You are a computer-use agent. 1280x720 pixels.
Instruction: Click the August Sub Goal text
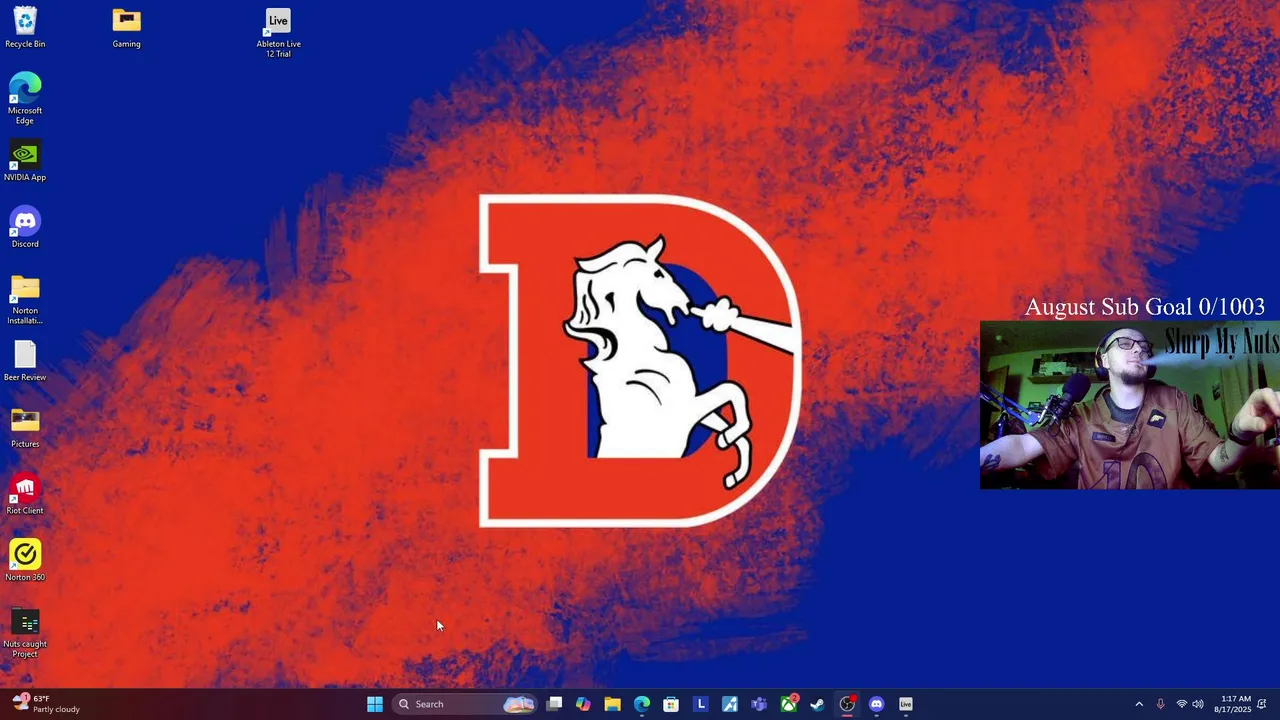(1145, 307)
